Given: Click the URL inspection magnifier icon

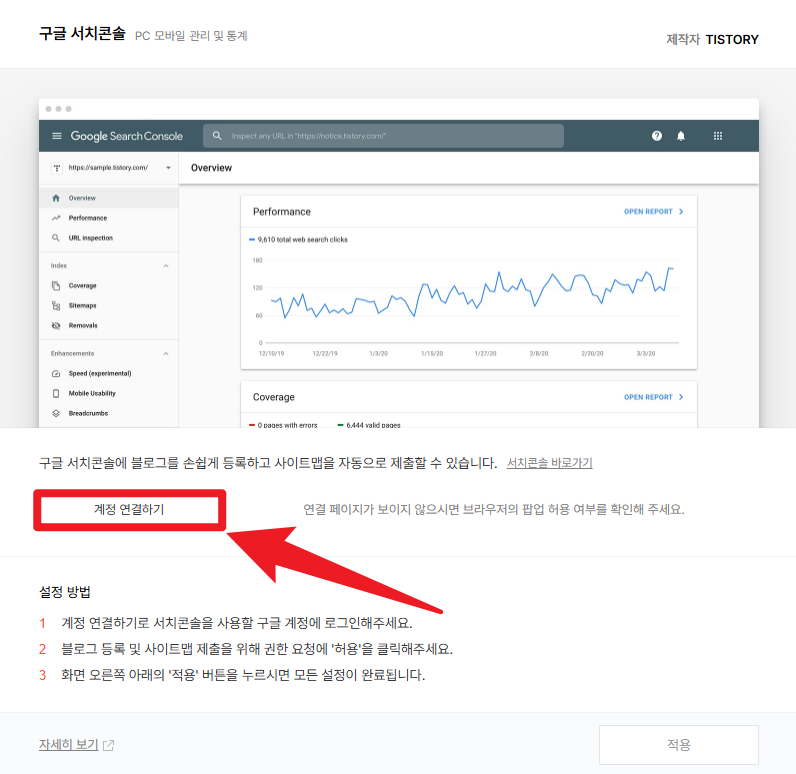Looking at the screenshot, I should [56, 238].
